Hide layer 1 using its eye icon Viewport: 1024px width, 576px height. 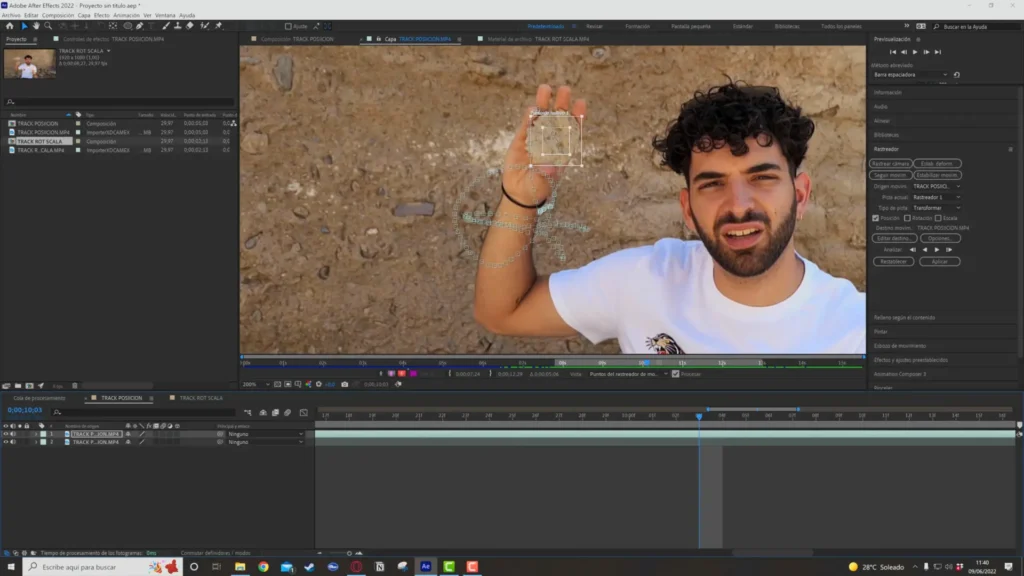pyautogui.click(x=5, y=434)
